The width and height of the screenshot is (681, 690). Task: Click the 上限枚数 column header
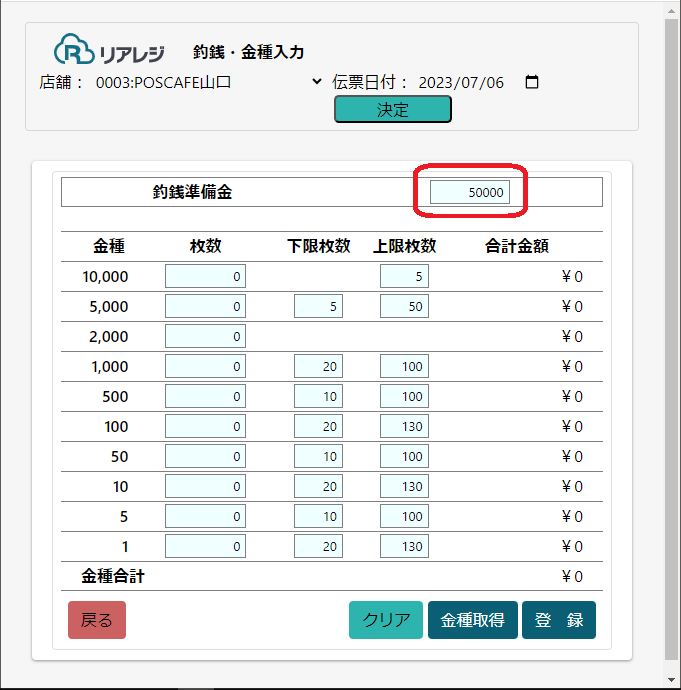[x=404, y=246]
